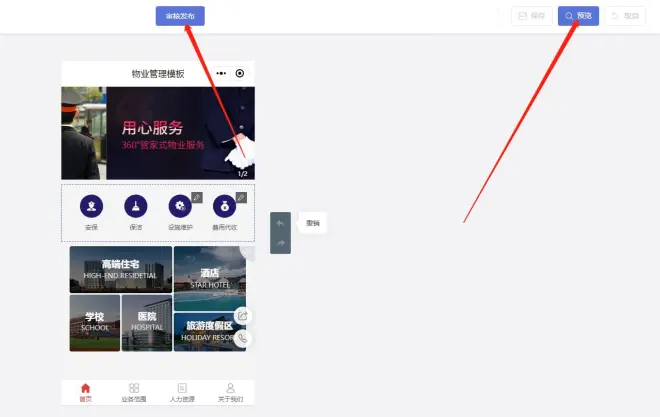Tap the floating phone call icon
Screen dimensions: 660x417
point(242,338)
